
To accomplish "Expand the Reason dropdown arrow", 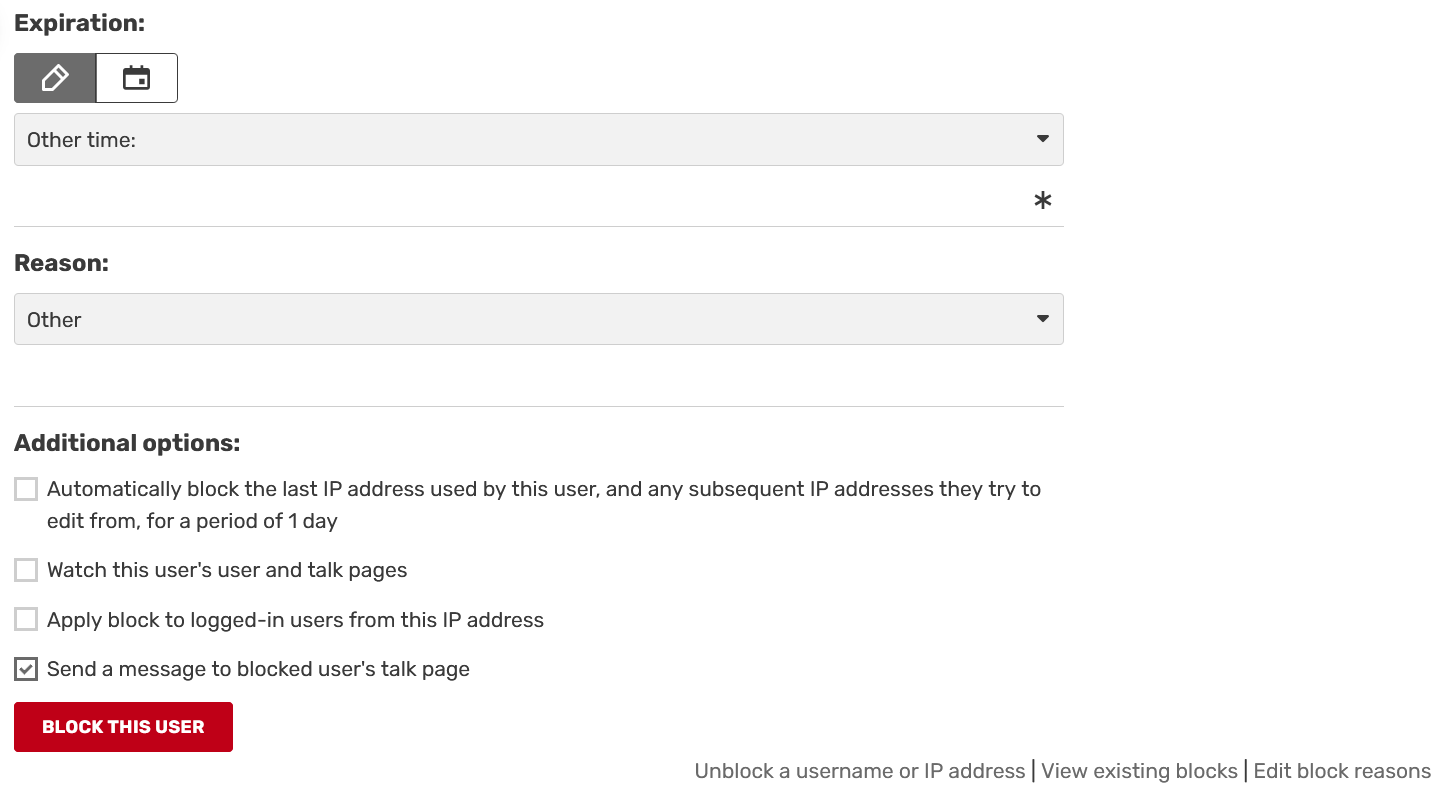I will (1042, 319).
